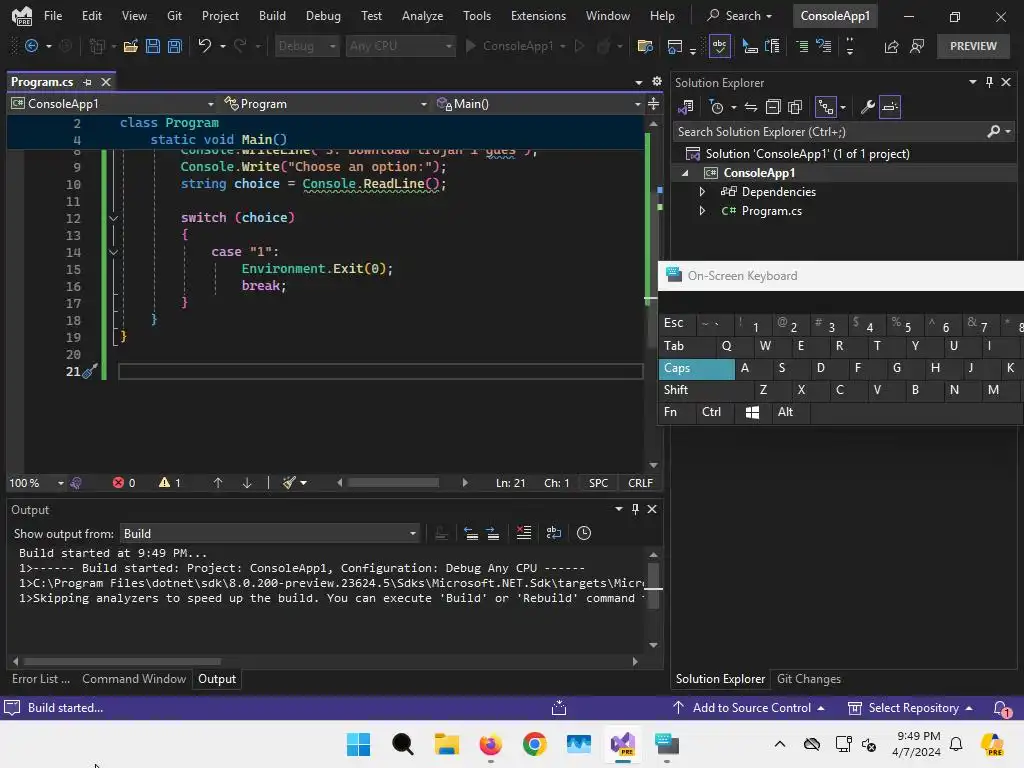The width and height of the screenshot is (1024, 768).
Task: Comment out selected lines toolbar icon
Action: (802, 46)
